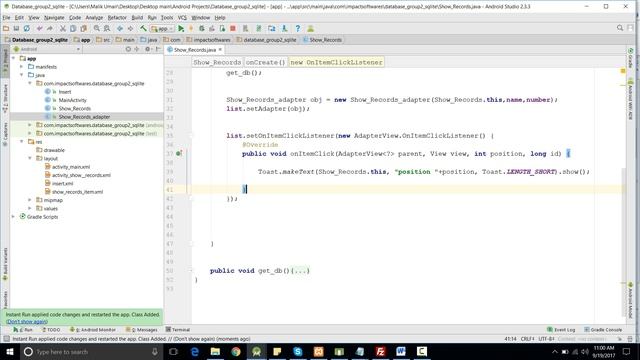The height and width of the screenshot is (360, 640).
Task: Select MainActivity in project tree
Action: point(72,100)
